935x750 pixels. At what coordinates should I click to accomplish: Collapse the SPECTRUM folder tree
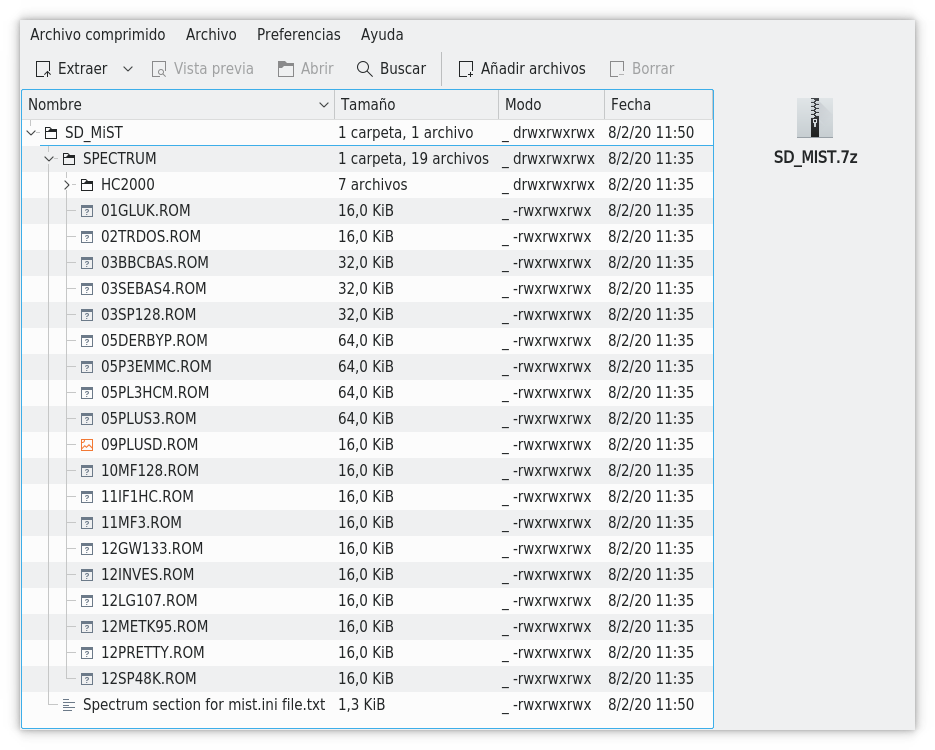click(x=49, y=159)
